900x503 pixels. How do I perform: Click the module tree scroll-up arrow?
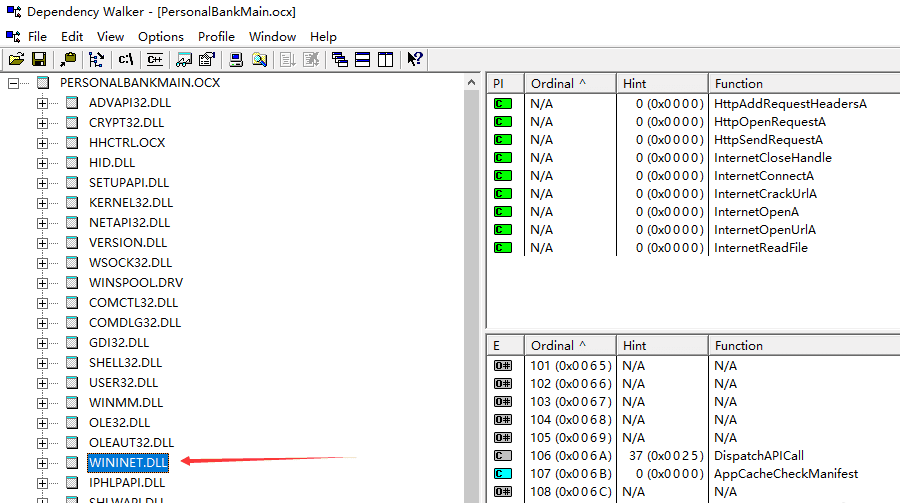pyautogui.click(x=471, y=82)
